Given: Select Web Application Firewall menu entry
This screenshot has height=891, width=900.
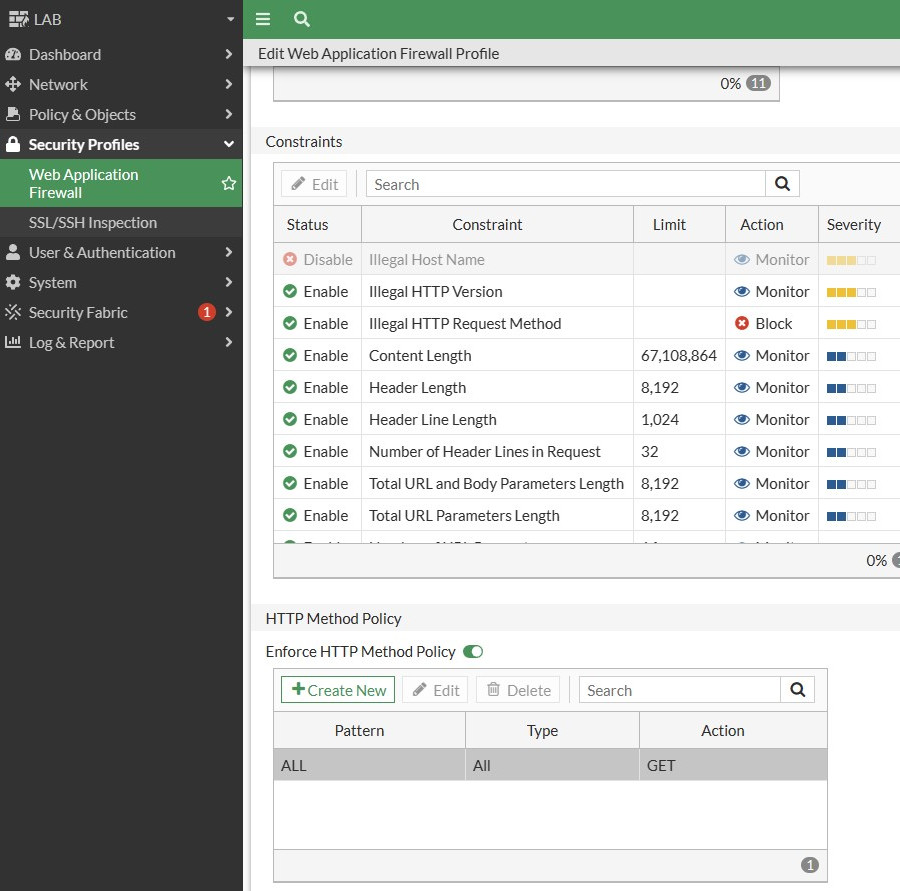Looking at the screenshot, I should click(x=121, y=183).
